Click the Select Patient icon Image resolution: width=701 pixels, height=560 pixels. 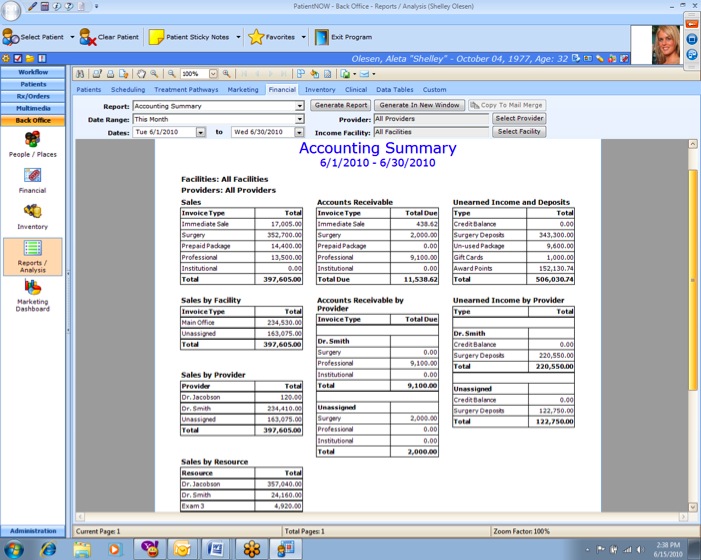pos(11,37)
